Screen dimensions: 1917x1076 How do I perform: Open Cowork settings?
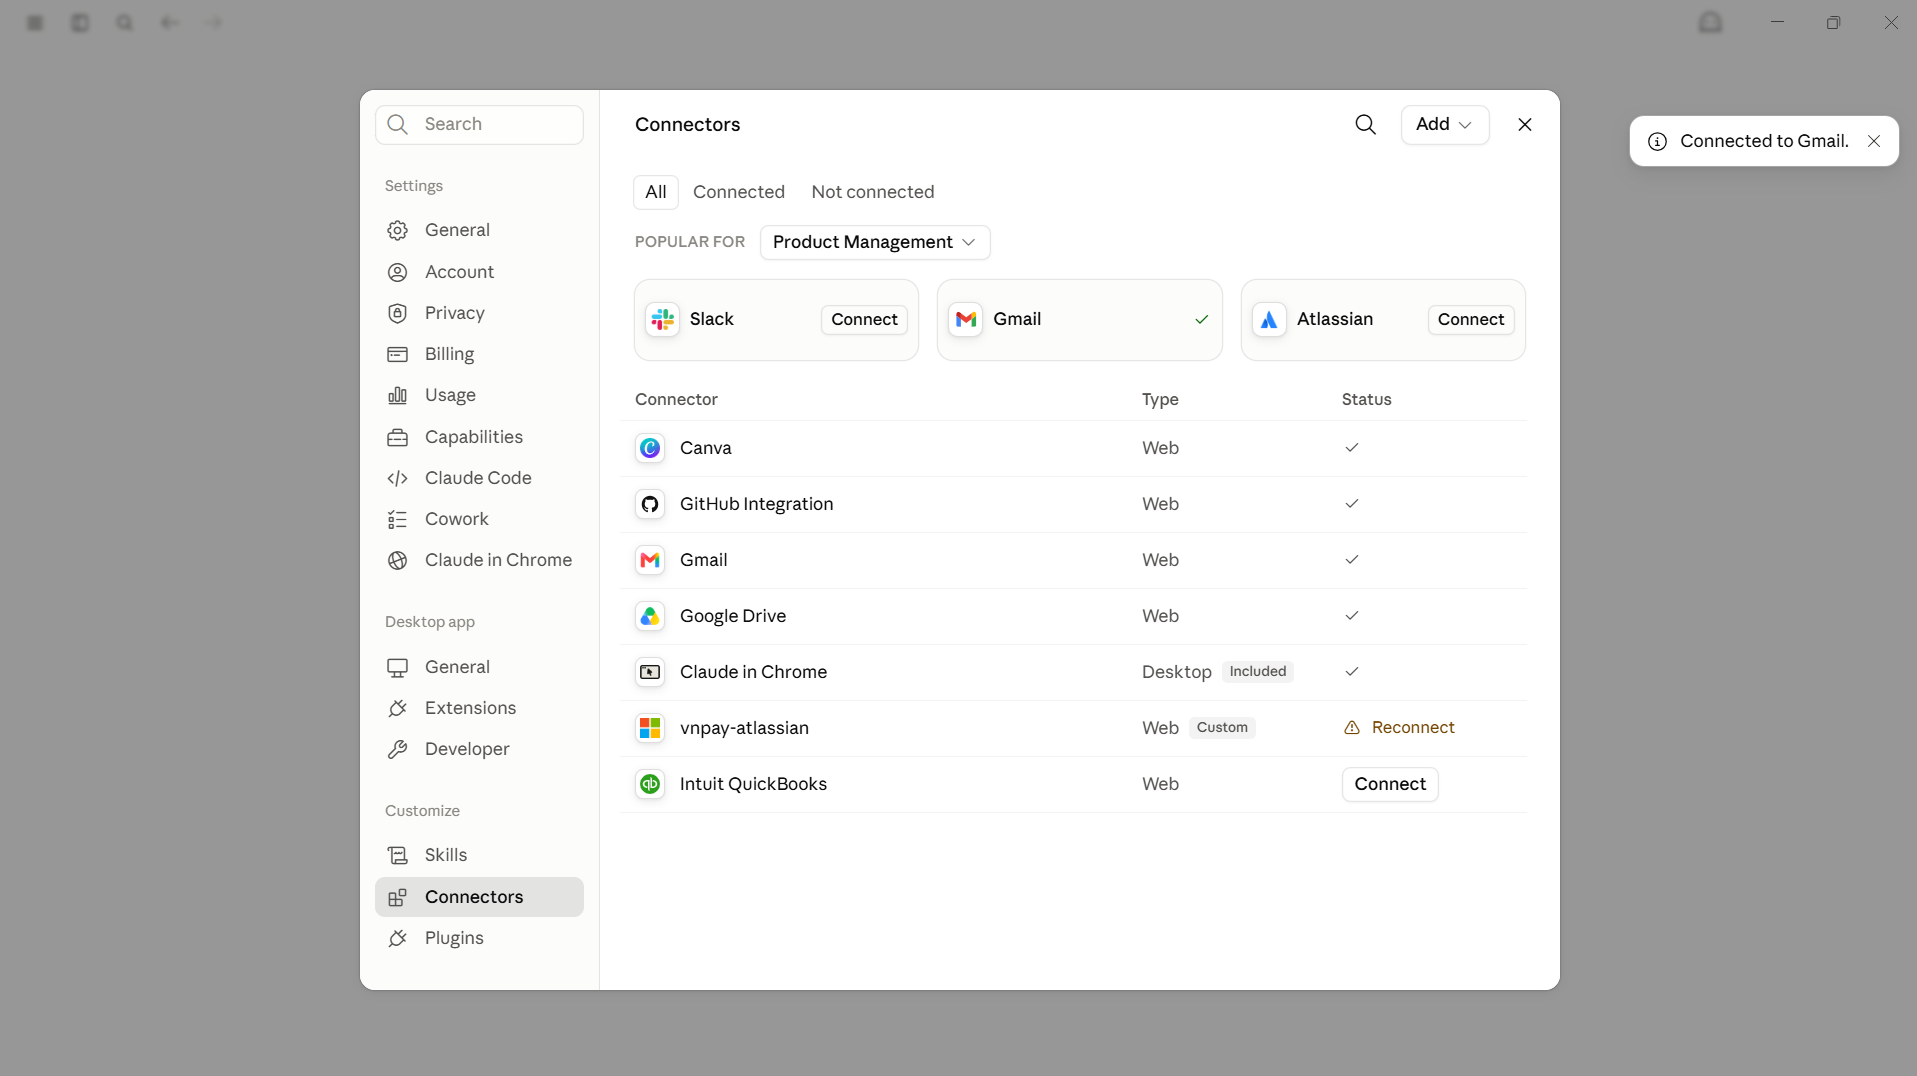479,519
